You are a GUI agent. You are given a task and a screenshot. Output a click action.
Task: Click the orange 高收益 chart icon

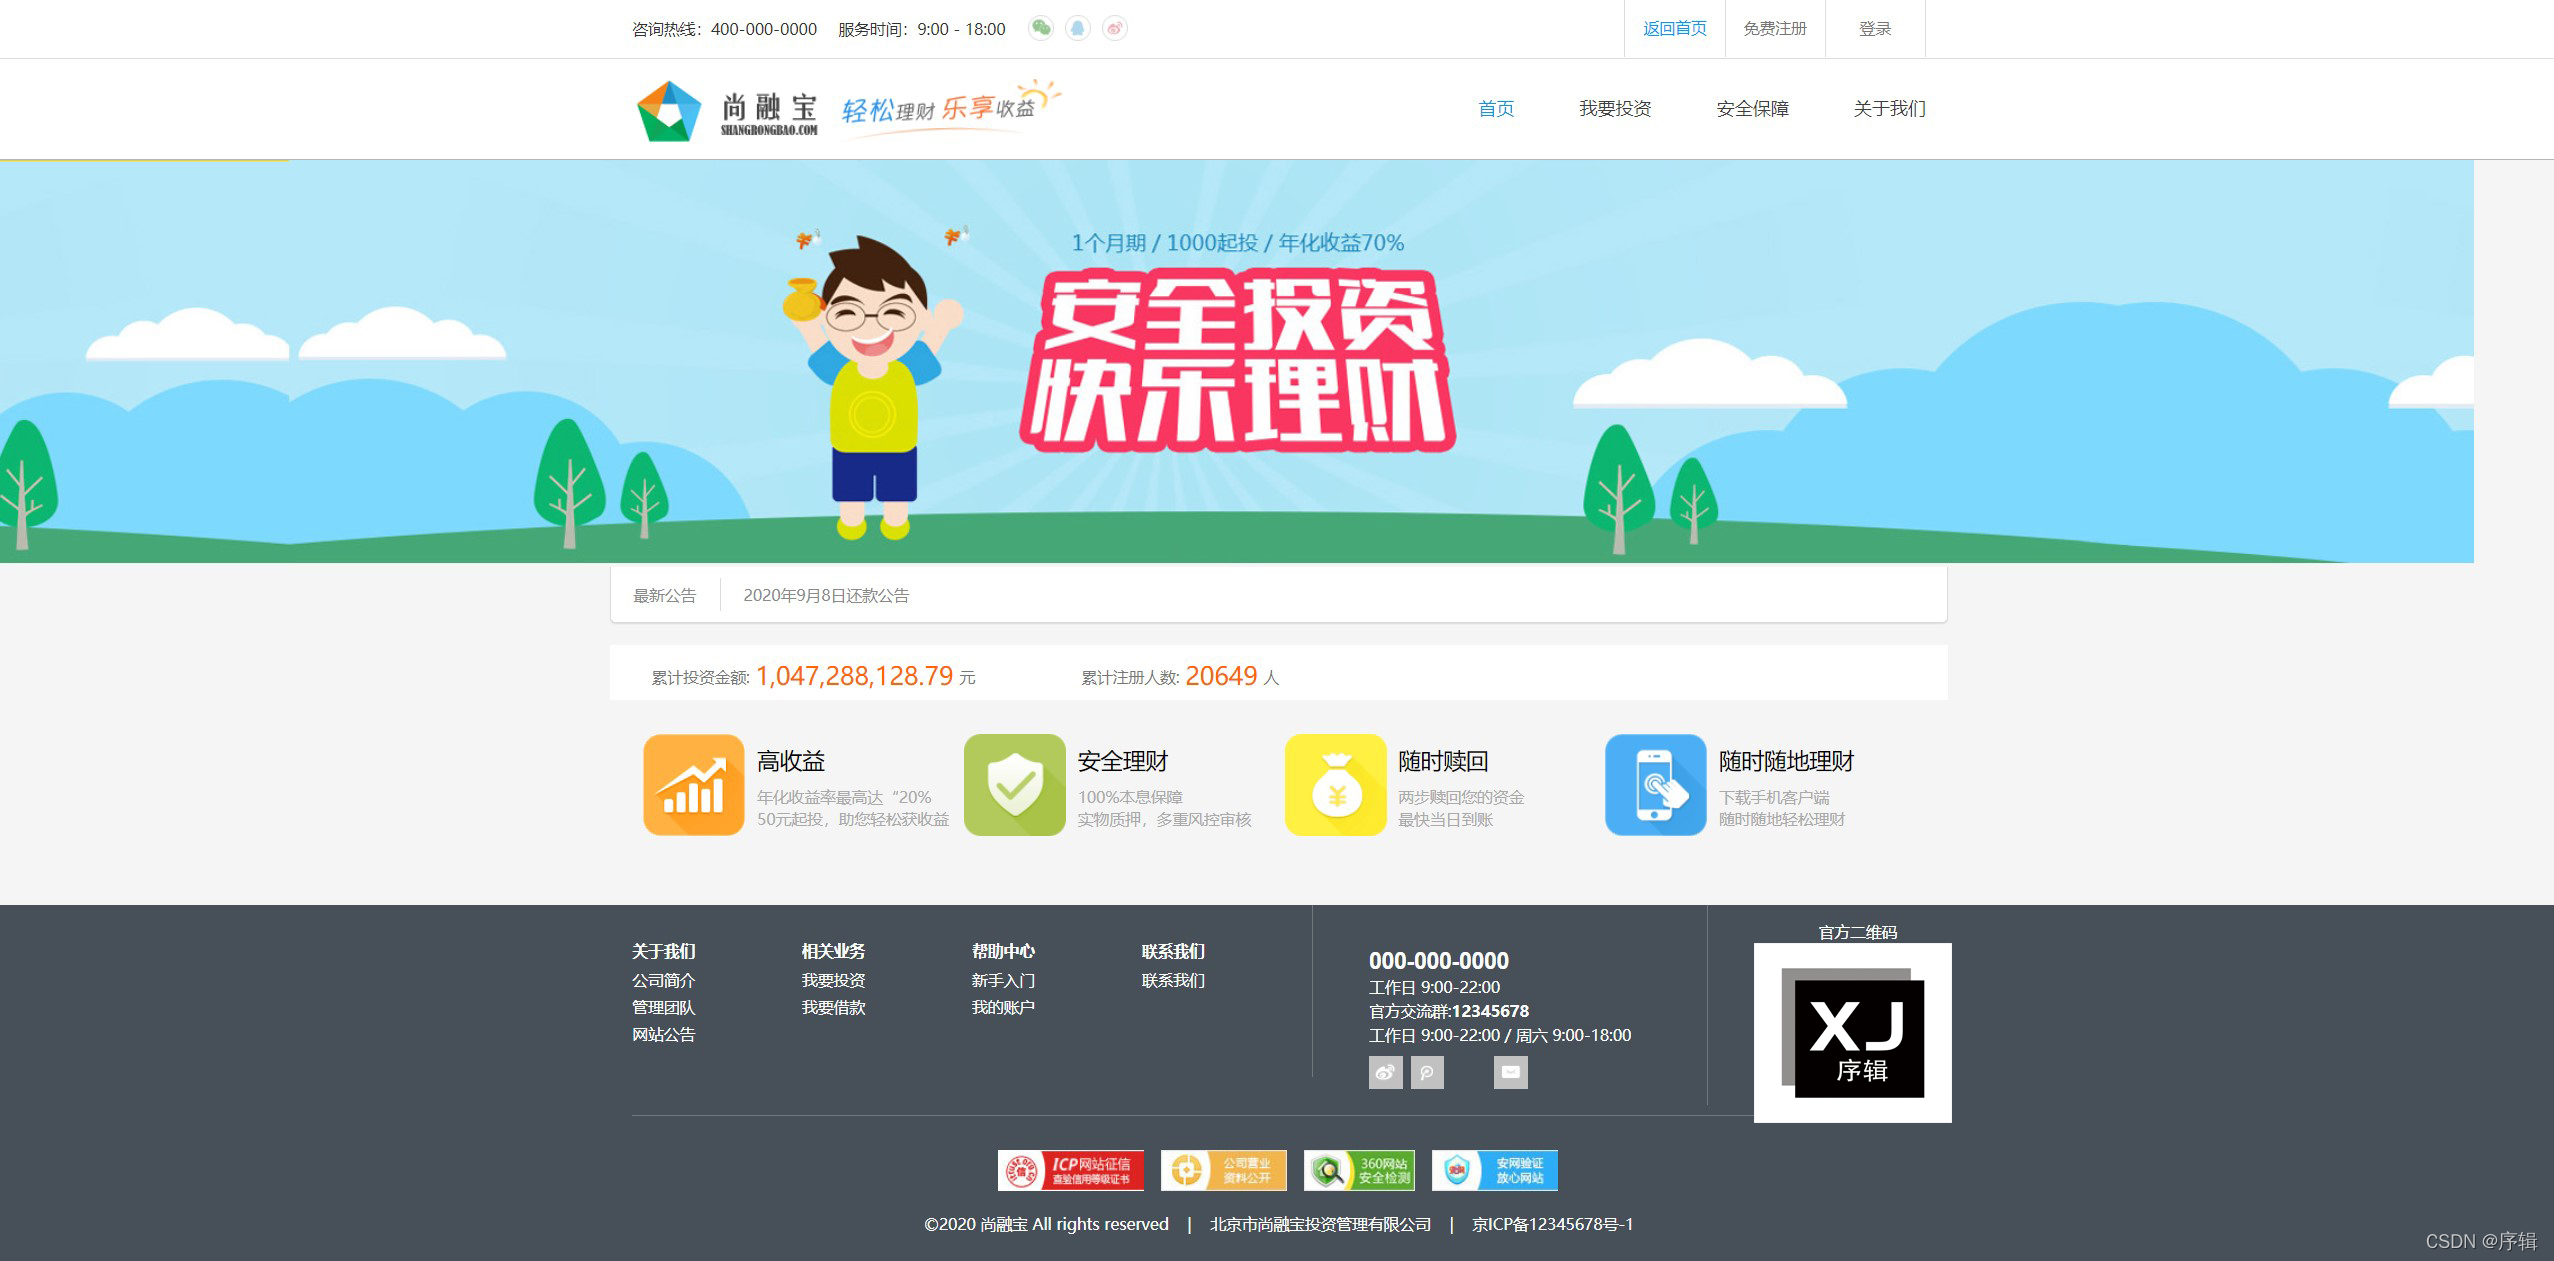pyautogui.click(x=693, y=785)
